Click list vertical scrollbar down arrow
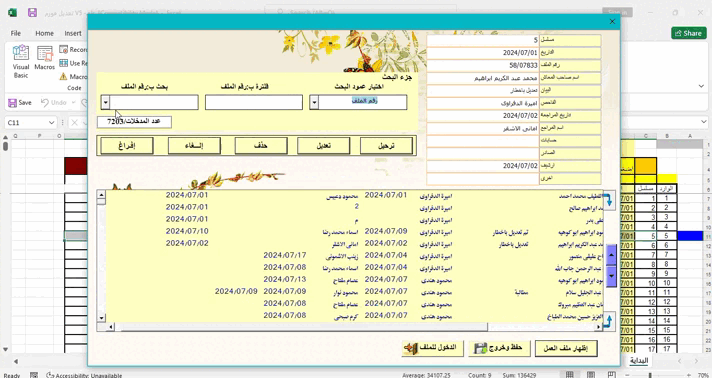The image size is (712, 378). pos(101,318)
